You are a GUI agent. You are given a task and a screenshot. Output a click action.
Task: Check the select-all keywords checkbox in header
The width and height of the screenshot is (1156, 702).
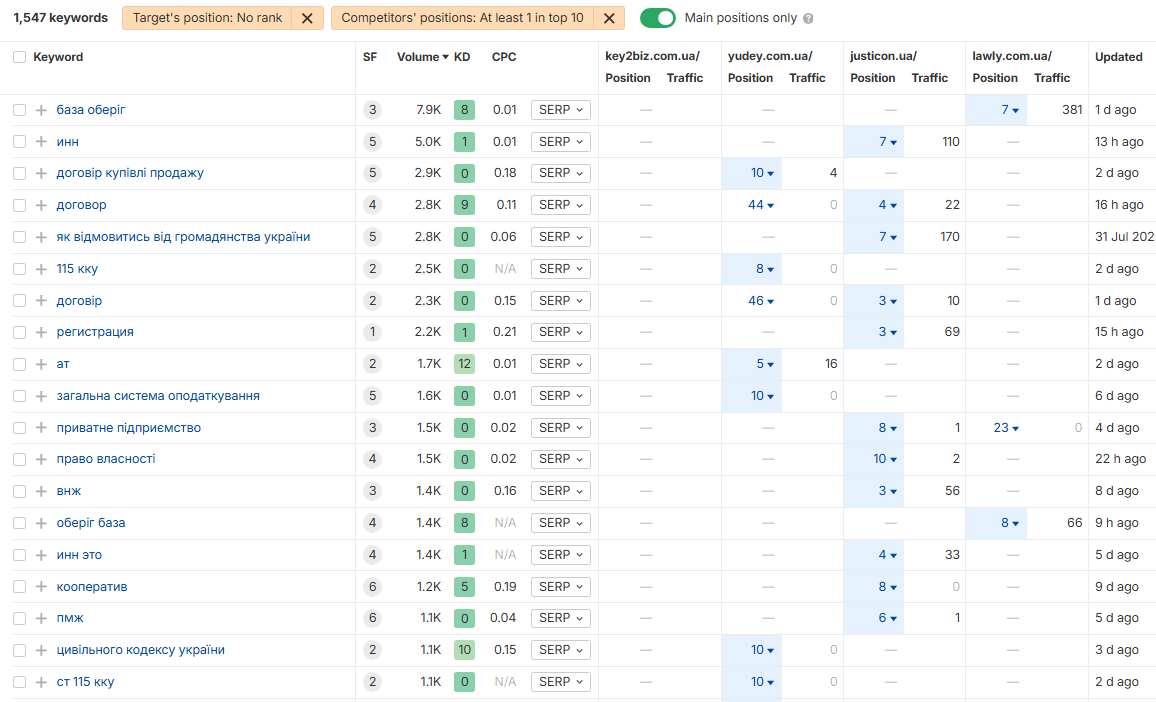tap(20, 57)
